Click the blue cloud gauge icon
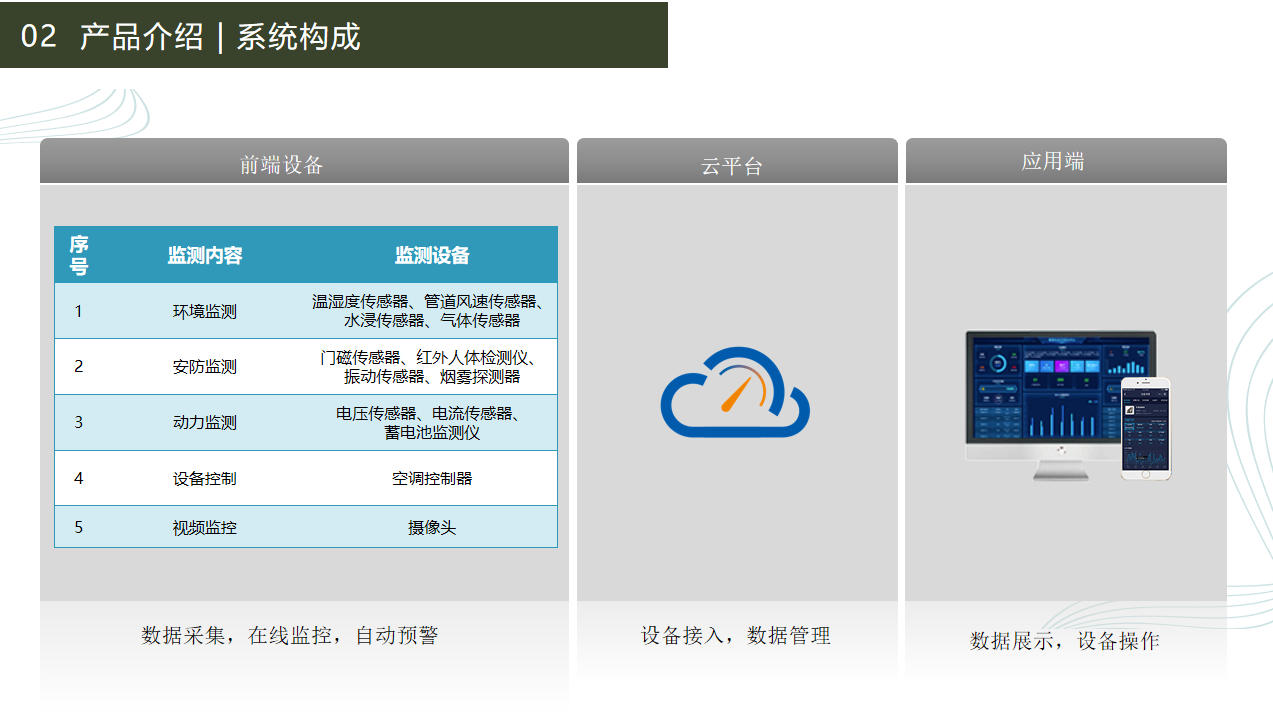The image size is (1273, 714). click(x=735, y=393)
